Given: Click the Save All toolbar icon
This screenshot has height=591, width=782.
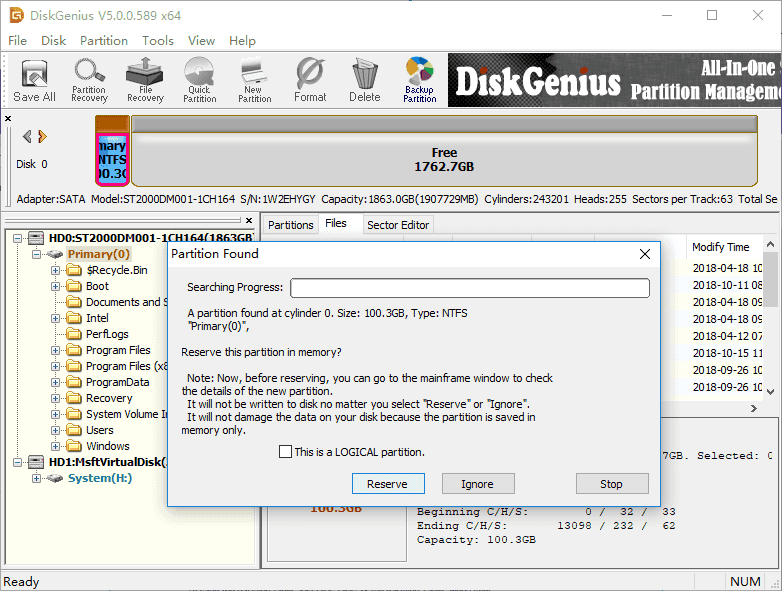Looking at the screenshot, I should pyautogui.click(x=34, y=81).
